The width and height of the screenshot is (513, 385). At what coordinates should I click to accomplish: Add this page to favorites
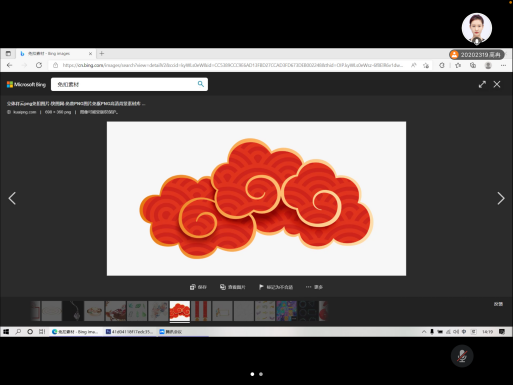coord(426,65)
